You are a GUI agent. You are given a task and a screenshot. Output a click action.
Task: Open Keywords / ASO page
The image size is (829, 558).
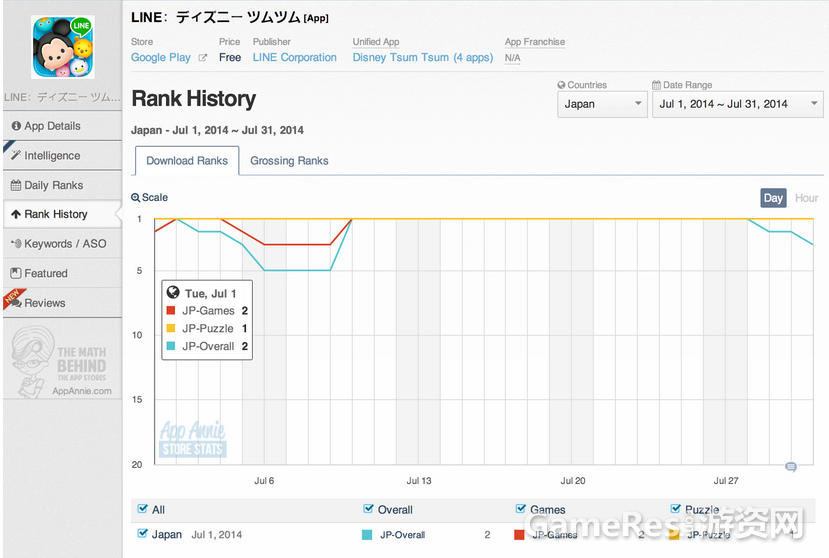62,244
